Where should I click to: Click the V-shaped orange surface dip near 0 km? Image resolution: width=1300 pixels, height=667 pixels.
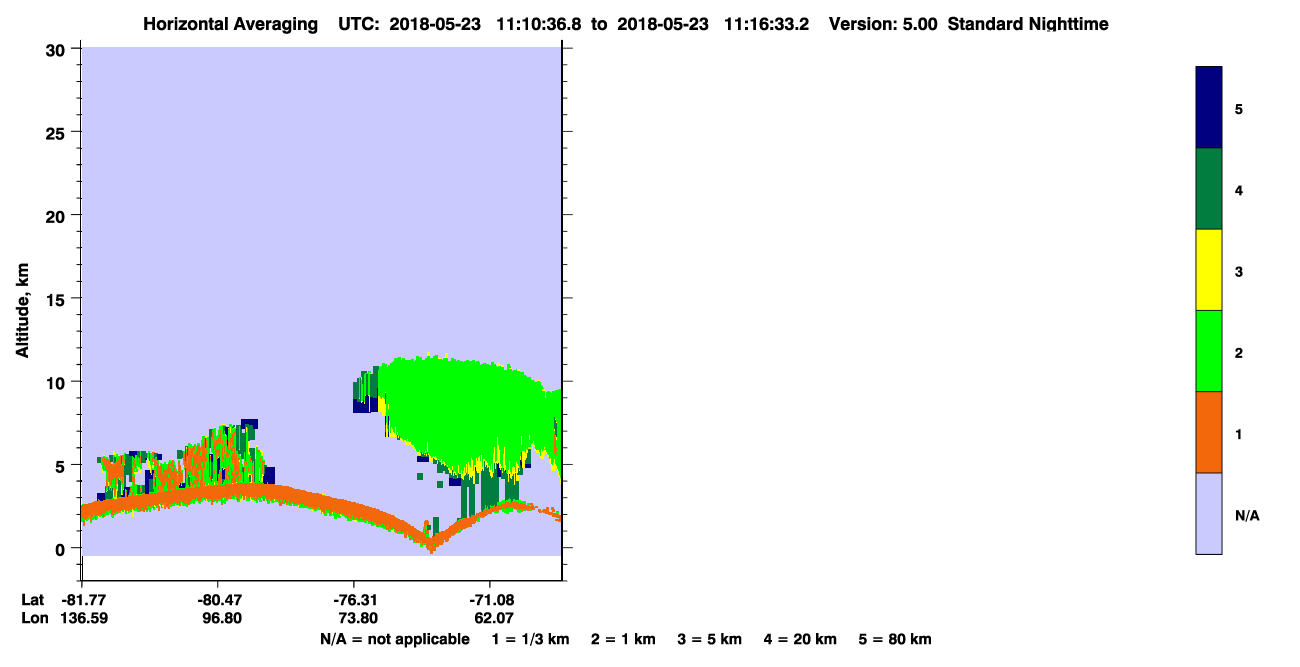431,541
